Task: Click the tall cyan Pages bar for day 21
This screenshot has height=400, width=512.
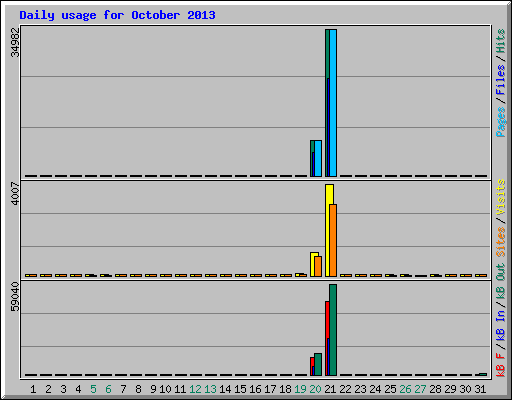Action: pyautogui.click(x=333, y=103)
